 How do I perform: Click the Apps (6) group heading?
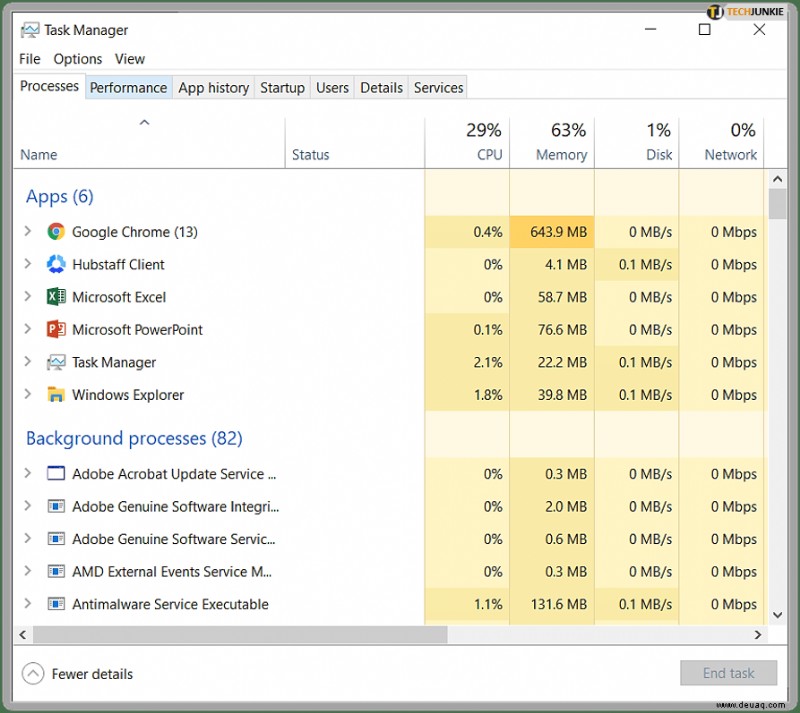point(60,196)
